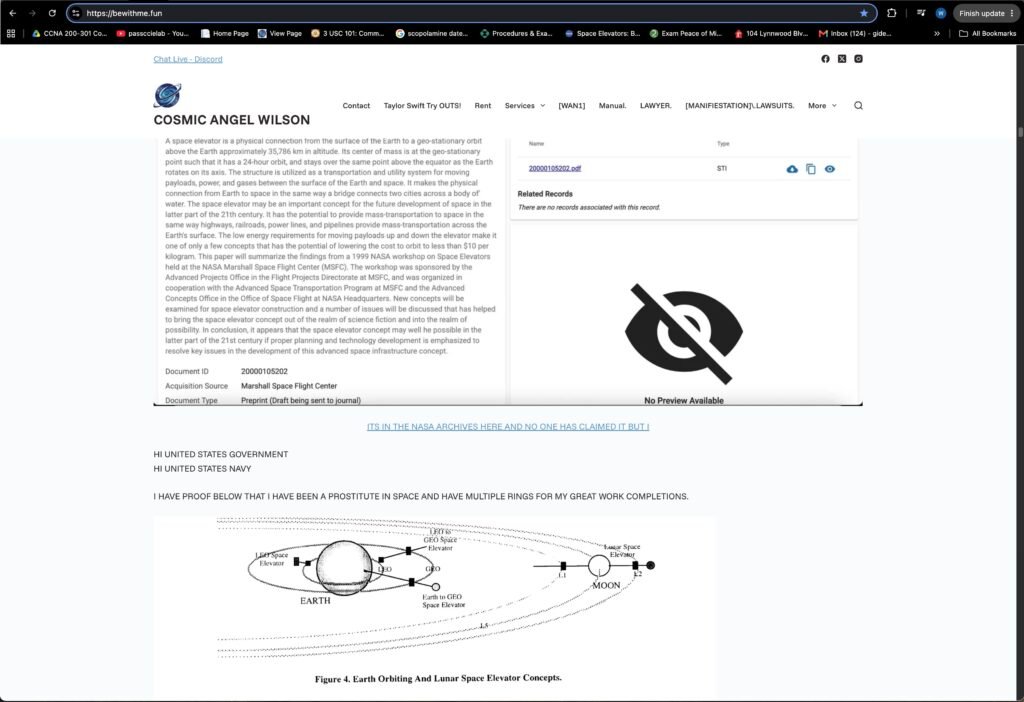Screen dimensions: 1024x702
Task: Open the Instagram social icon
Action: click(x=858, y=59)
